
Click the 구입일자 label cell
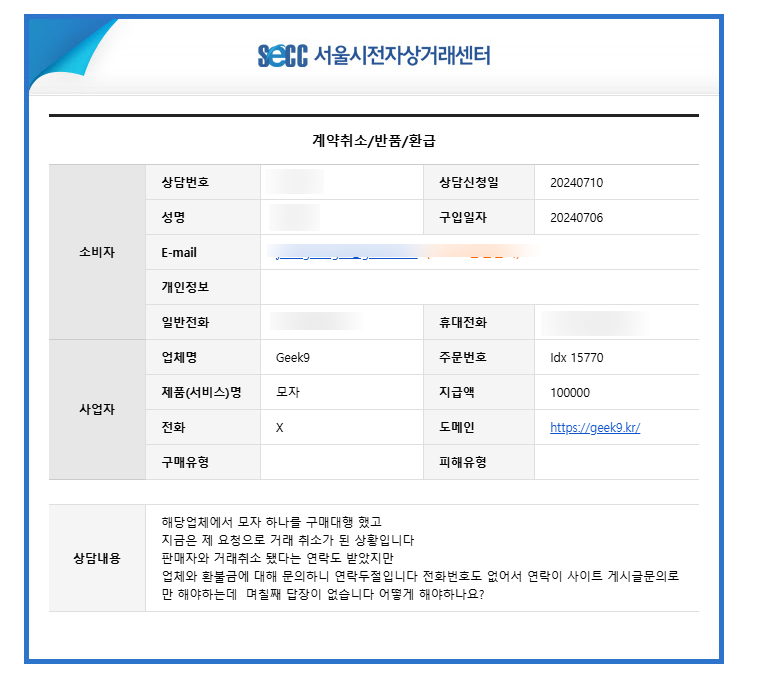click(479, 217)
